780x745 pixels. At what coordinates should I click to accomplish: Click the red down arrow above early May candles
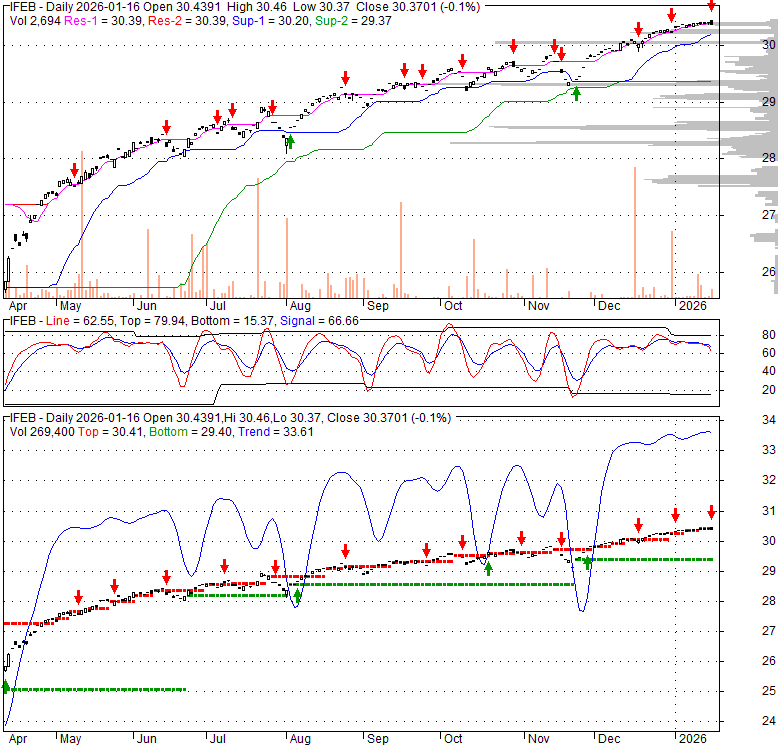[x=74, y=170]
